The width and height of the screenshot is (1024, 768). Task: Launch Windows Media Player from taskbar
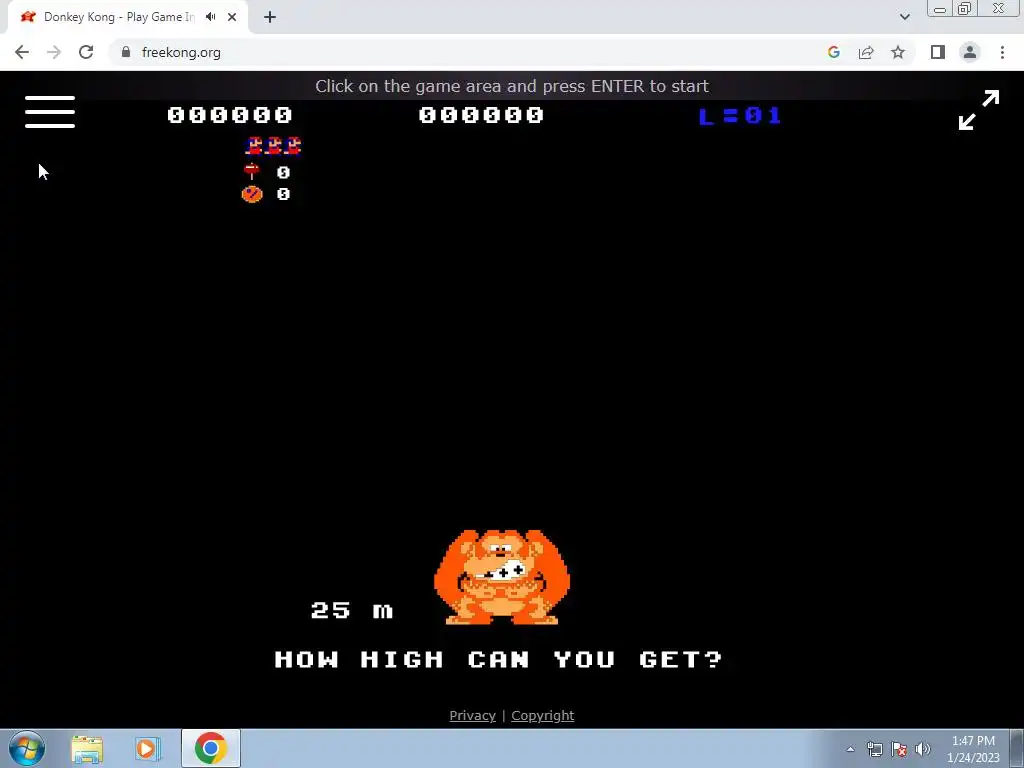tap(148, 748)
